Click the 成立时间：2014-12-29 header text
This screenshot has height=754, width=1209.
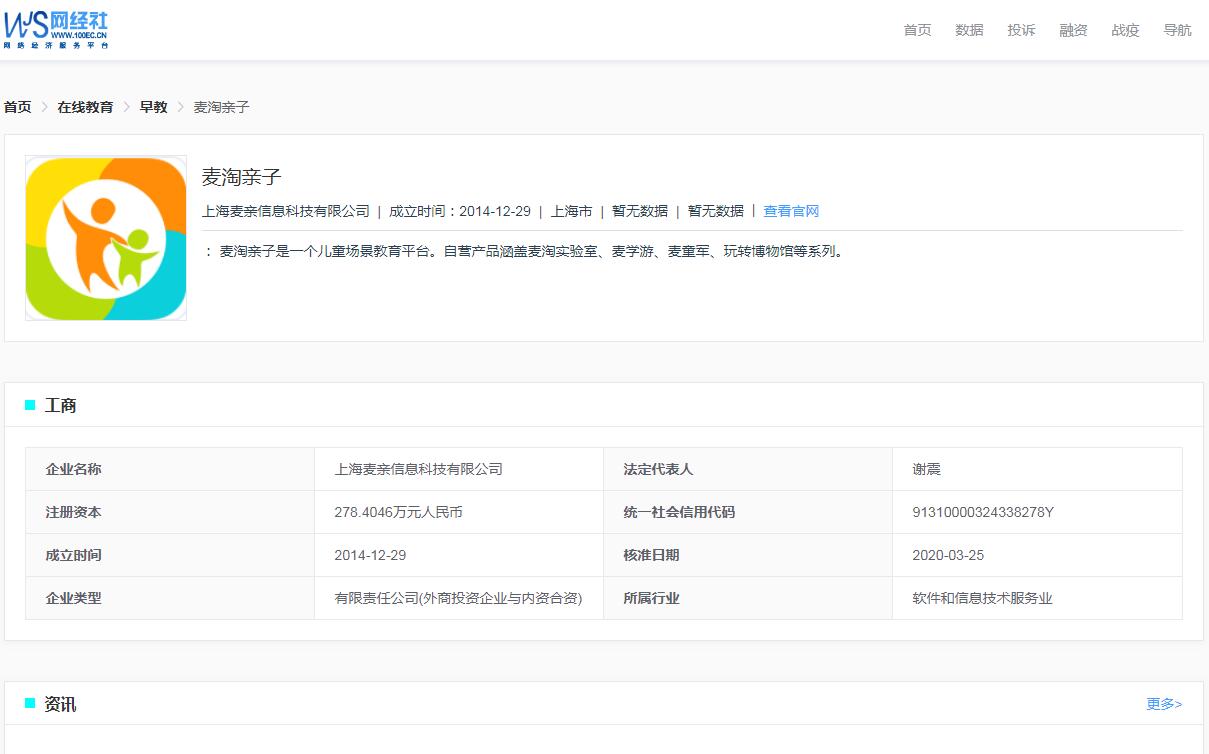point(460,211)
